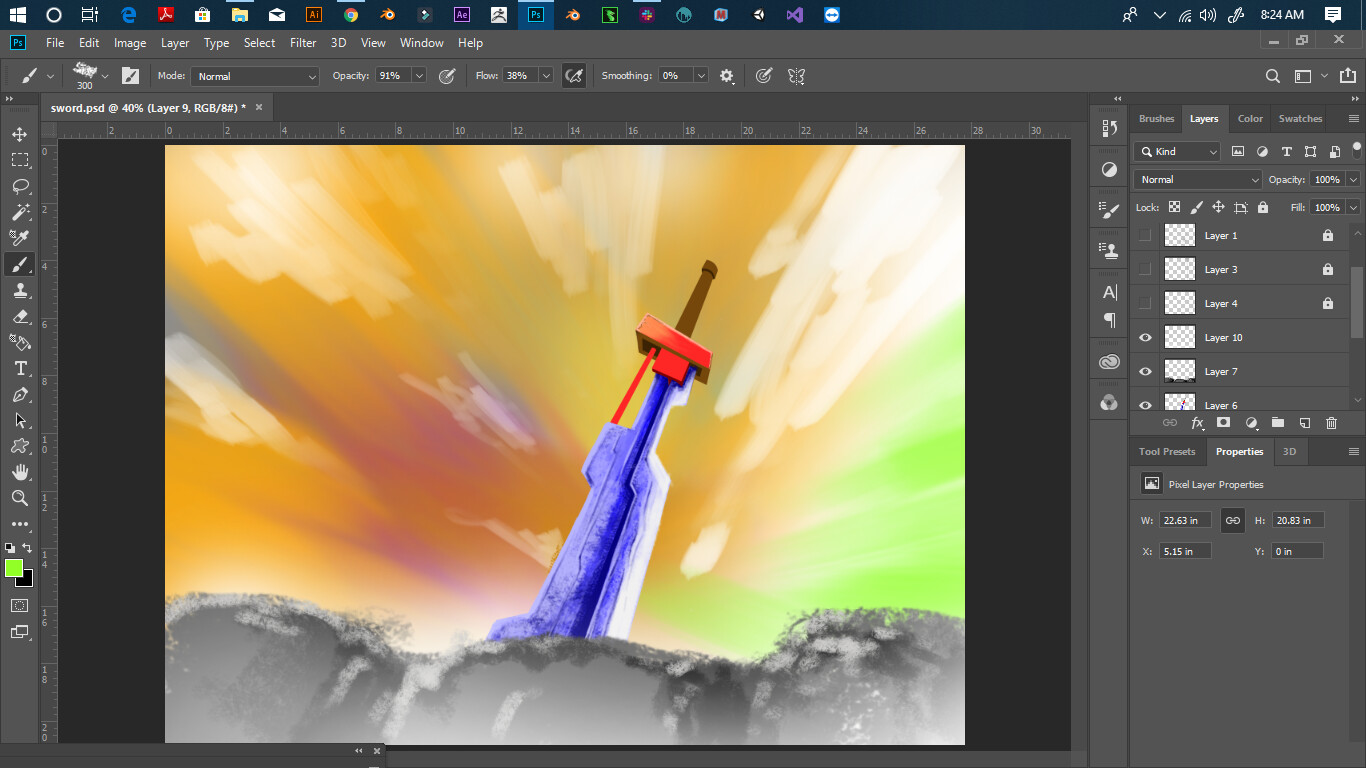Toggle lock all layer attributes
Image resolution: width=1366 pixels, height=768 pixels.
[1263, 207]
